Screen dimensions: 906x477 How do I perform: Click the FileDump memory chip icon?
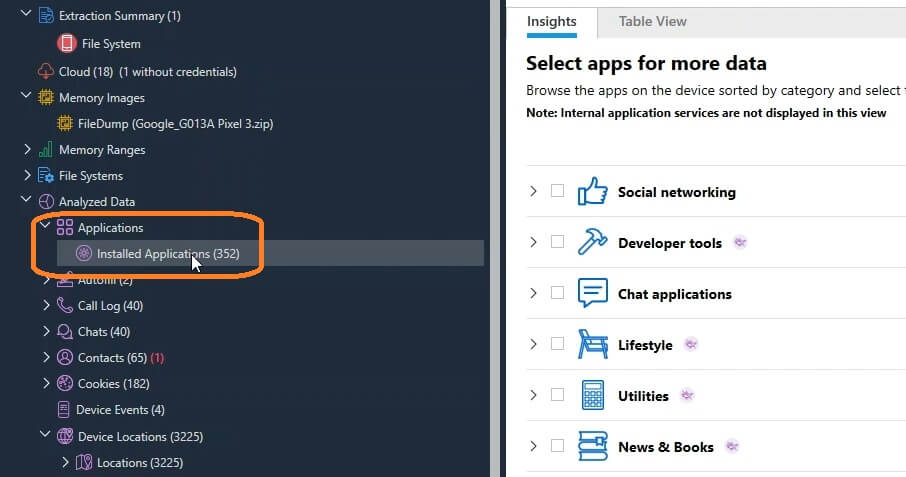click(66, 124)
